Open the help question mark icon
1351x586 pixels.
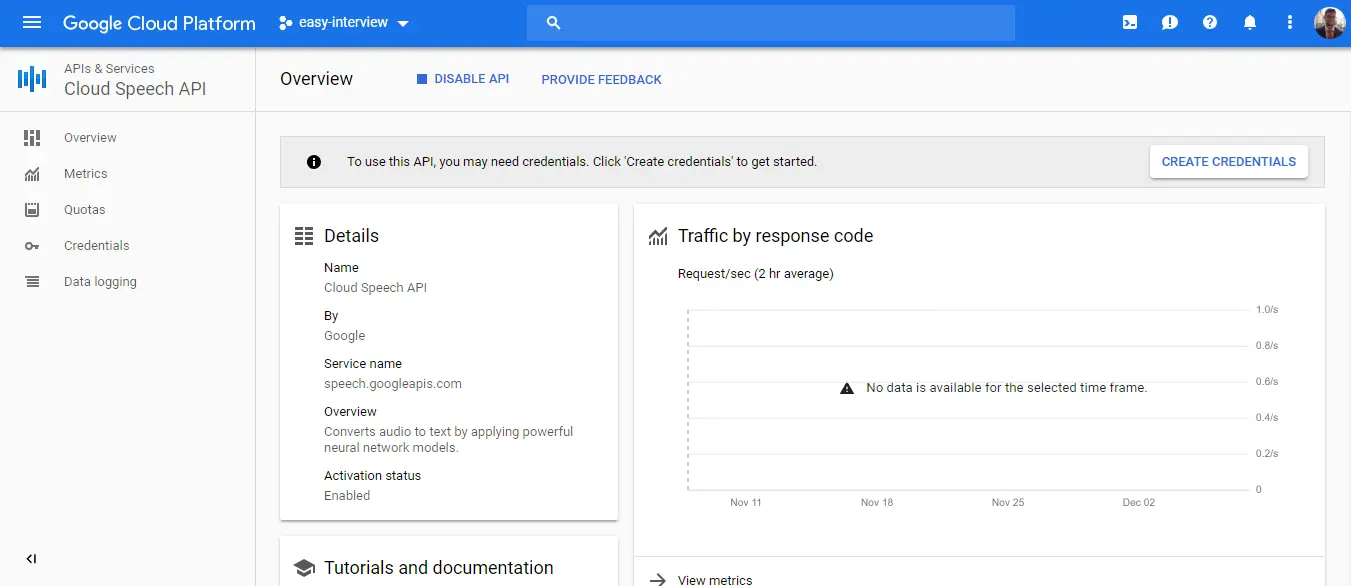pyautogui.click(x=1210, y=23)
